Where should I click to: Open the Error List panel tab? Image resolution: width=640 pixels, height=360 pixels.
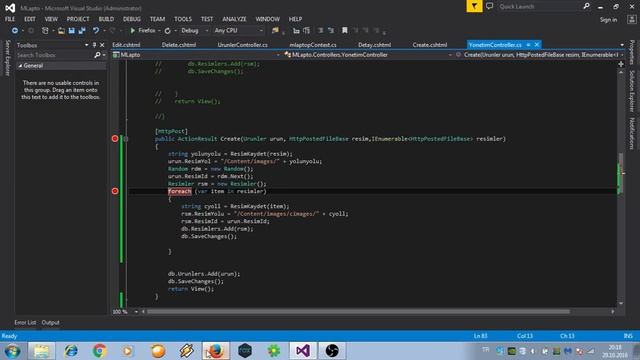pyautogui.click(x=25, y=322)
